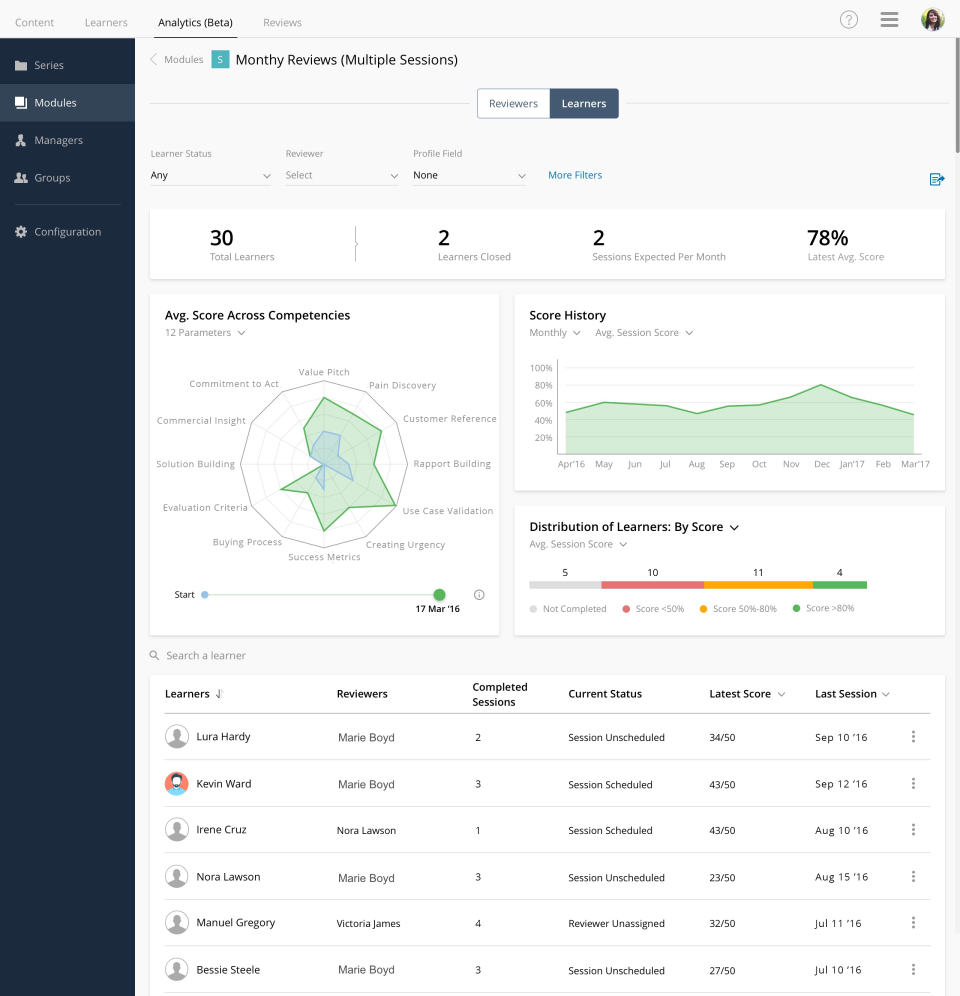The image size is (960, 996).
Task: Switch to the Reviewers view
Action: [x=513, y=104]
